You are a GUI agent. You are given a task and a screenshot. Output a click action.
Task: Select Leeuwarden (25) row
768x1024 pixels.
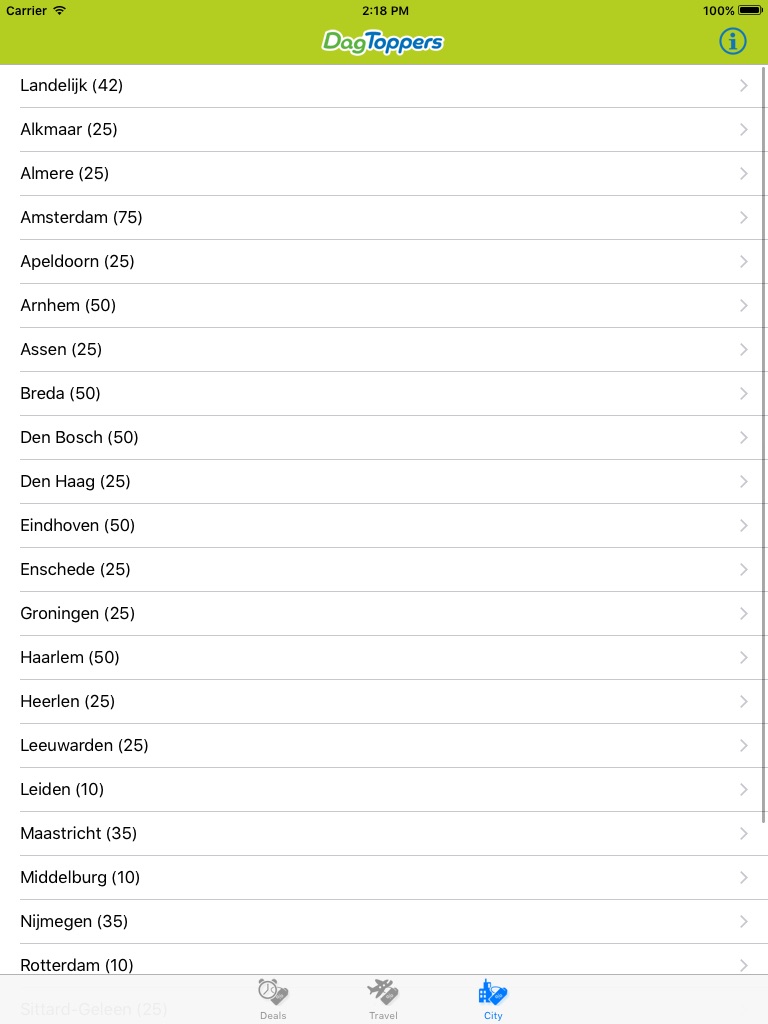coord(84,746)
